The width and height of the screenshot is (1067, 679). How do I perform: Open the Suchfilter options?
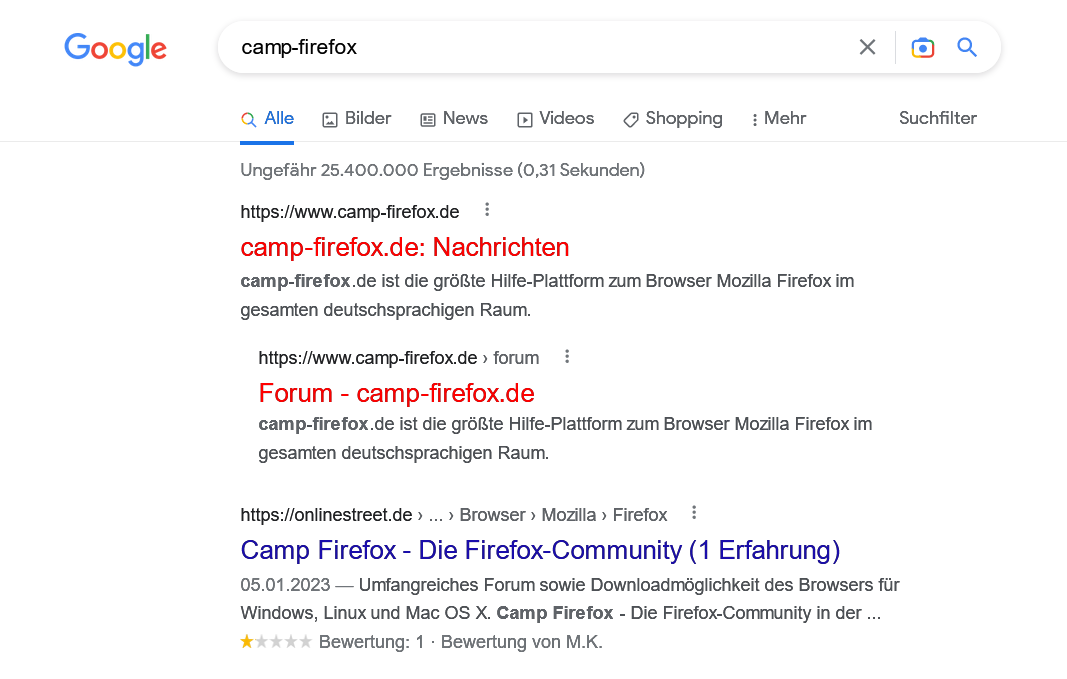tap(937, 118)
